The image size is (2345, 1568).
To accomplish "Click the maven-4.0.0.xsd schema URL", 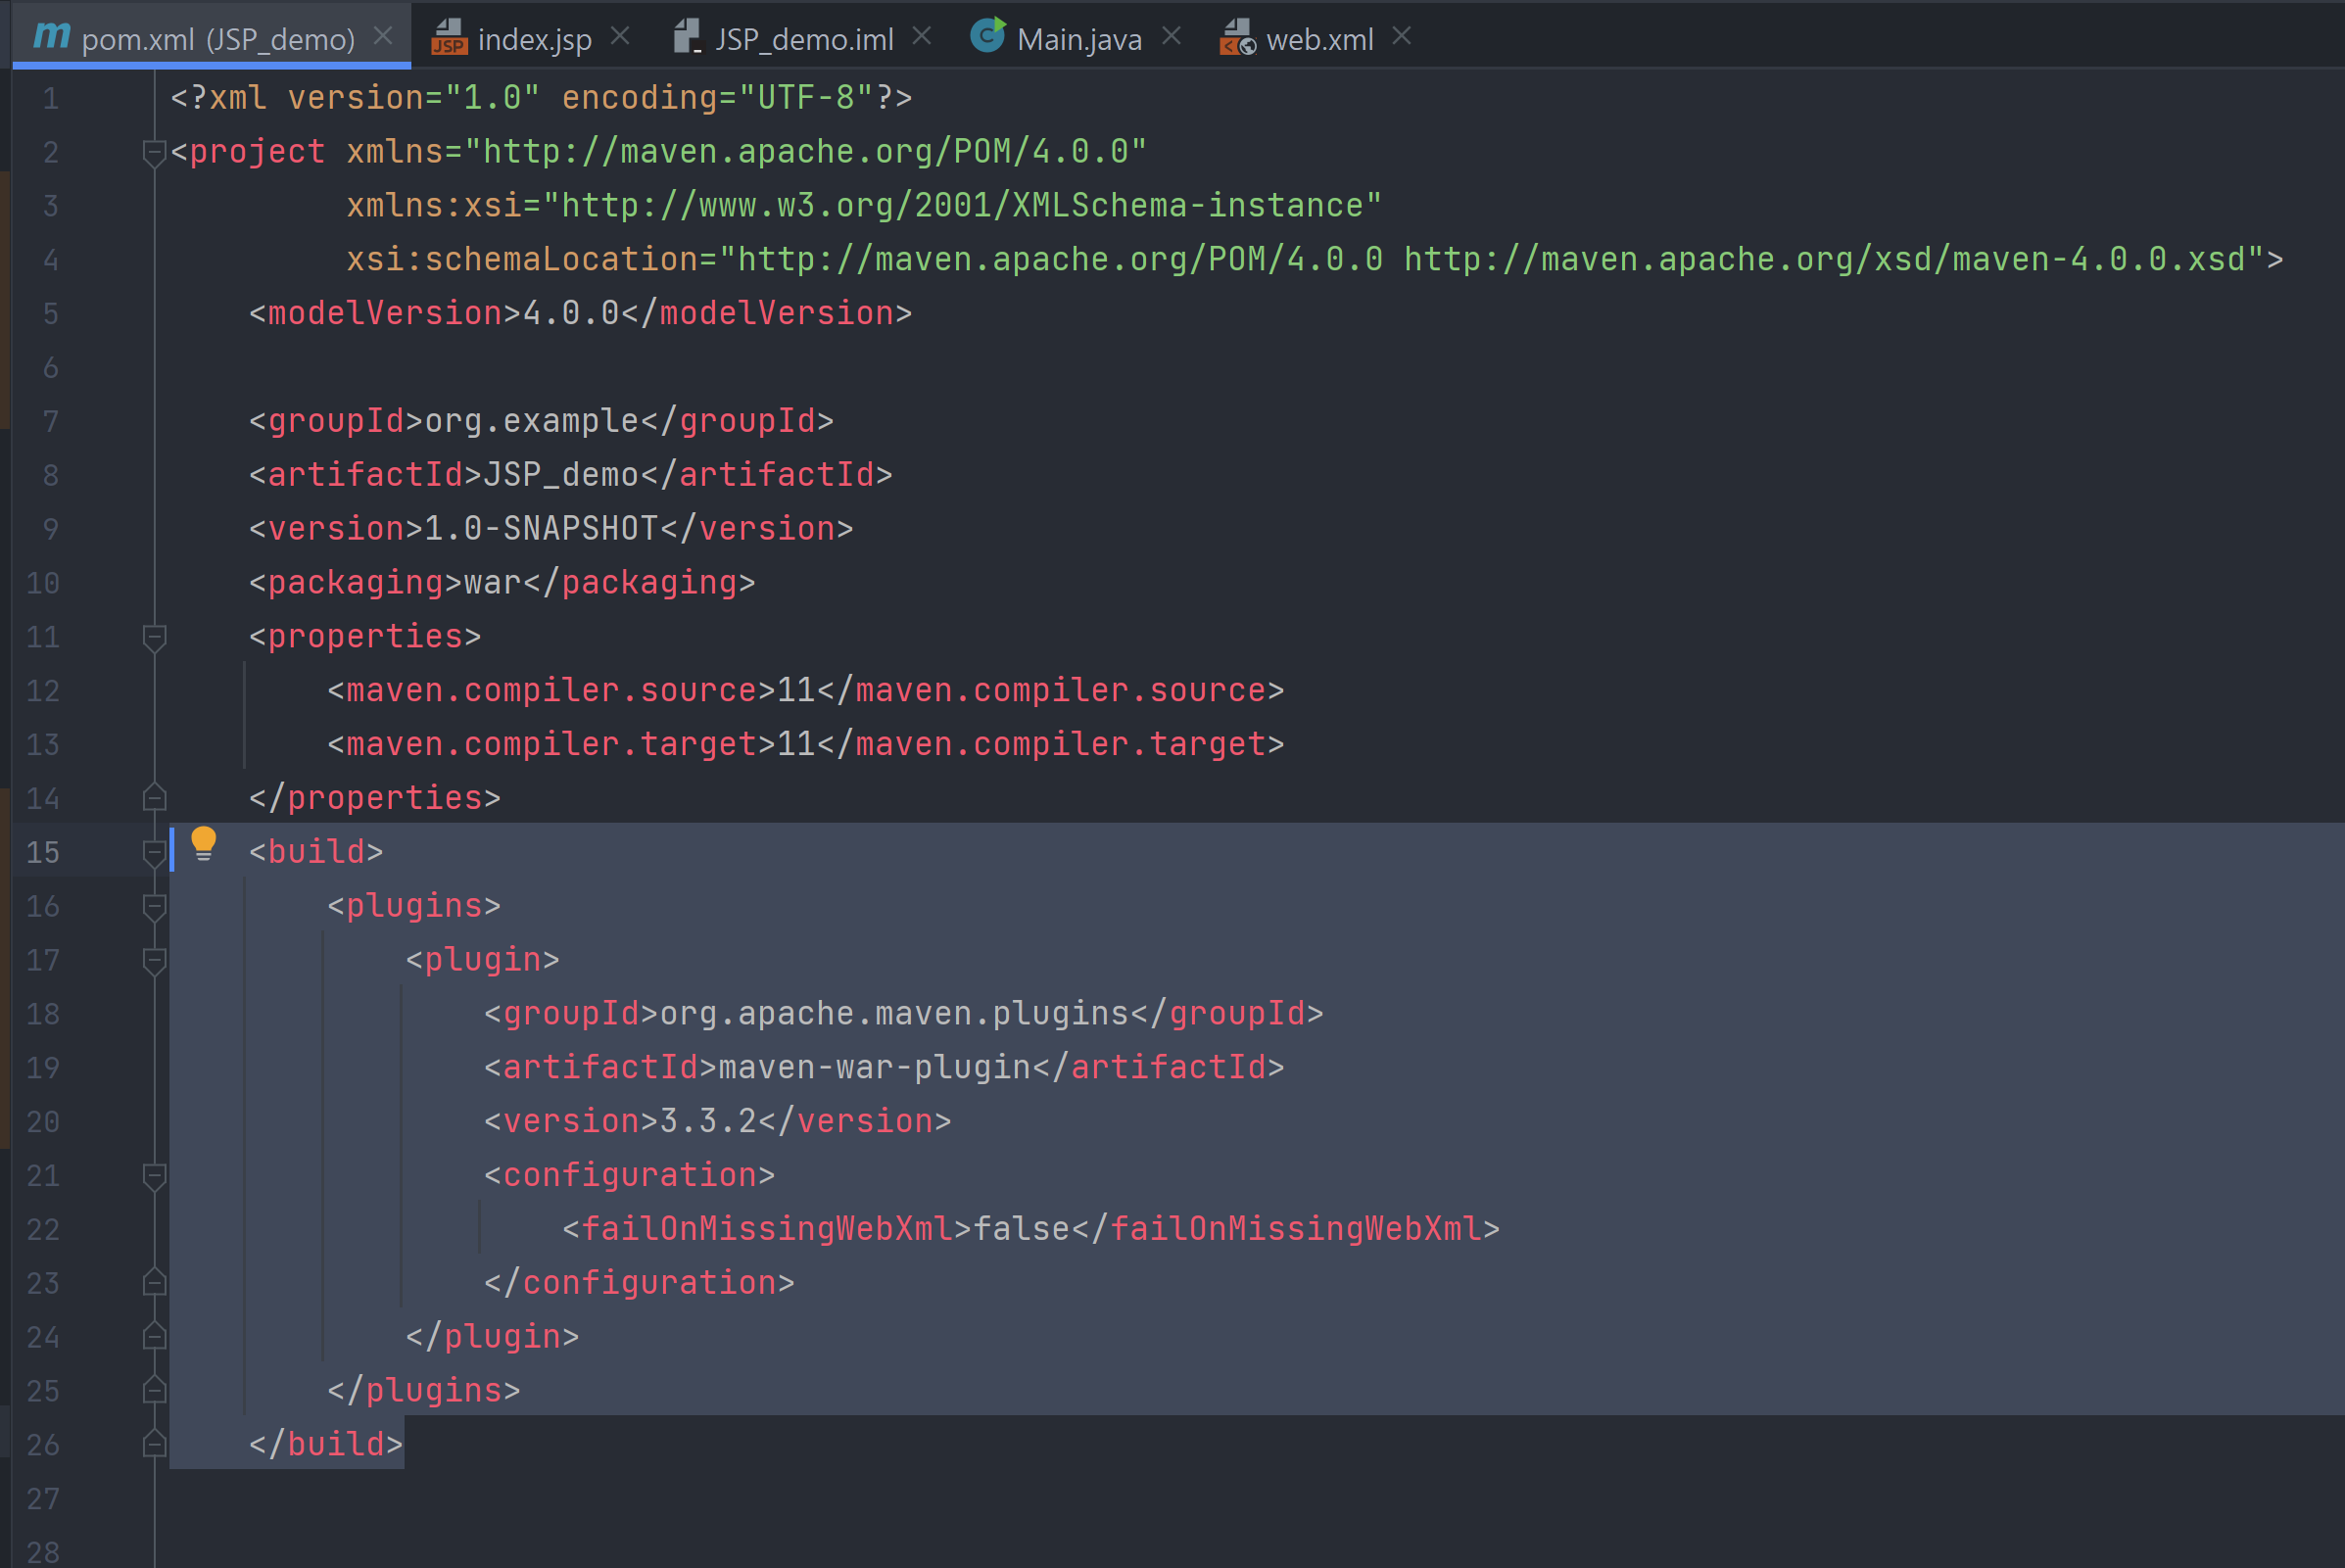I will (x=1826, y=260).
